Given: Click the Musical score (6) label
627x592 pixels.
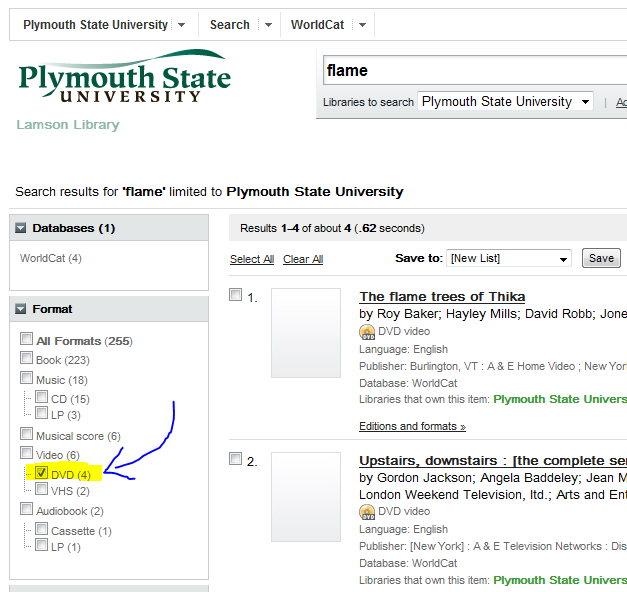Looking at the screenshot, I should [78, 436].
